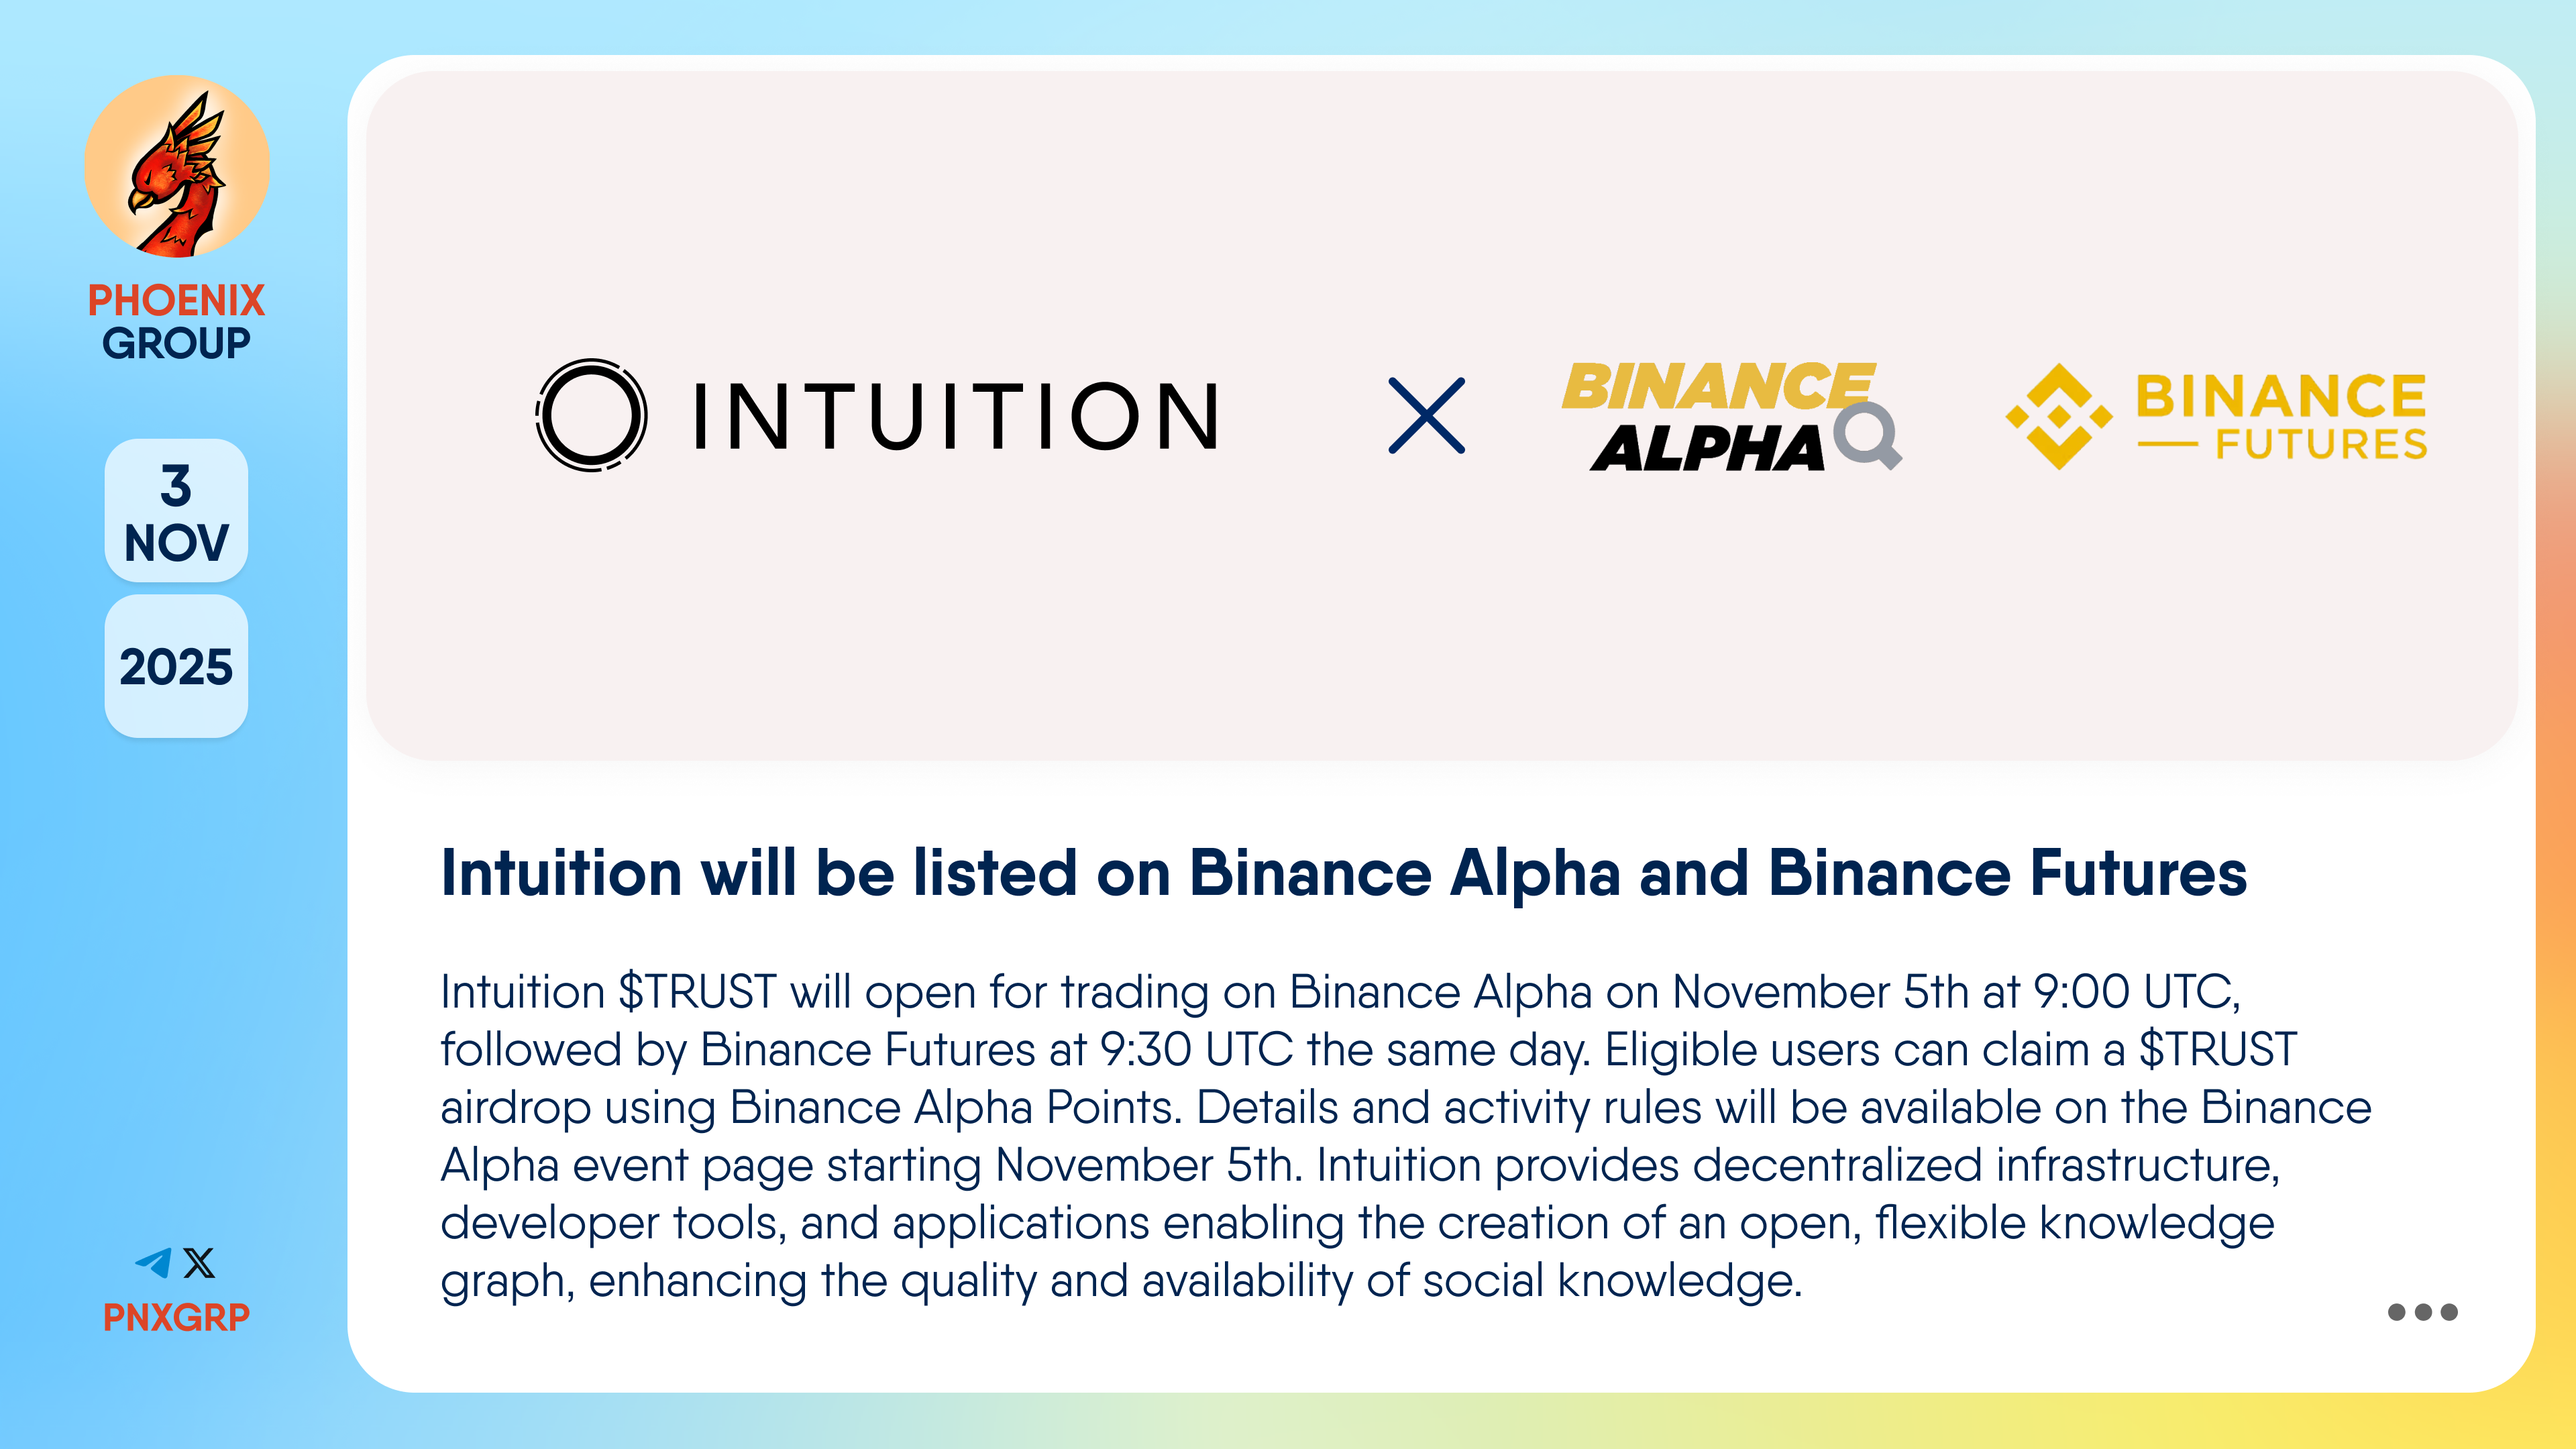Click the headline about Binance Alpha listing
The width and height of the screenshot is (2576, 1449).
tap(1343, 873)
